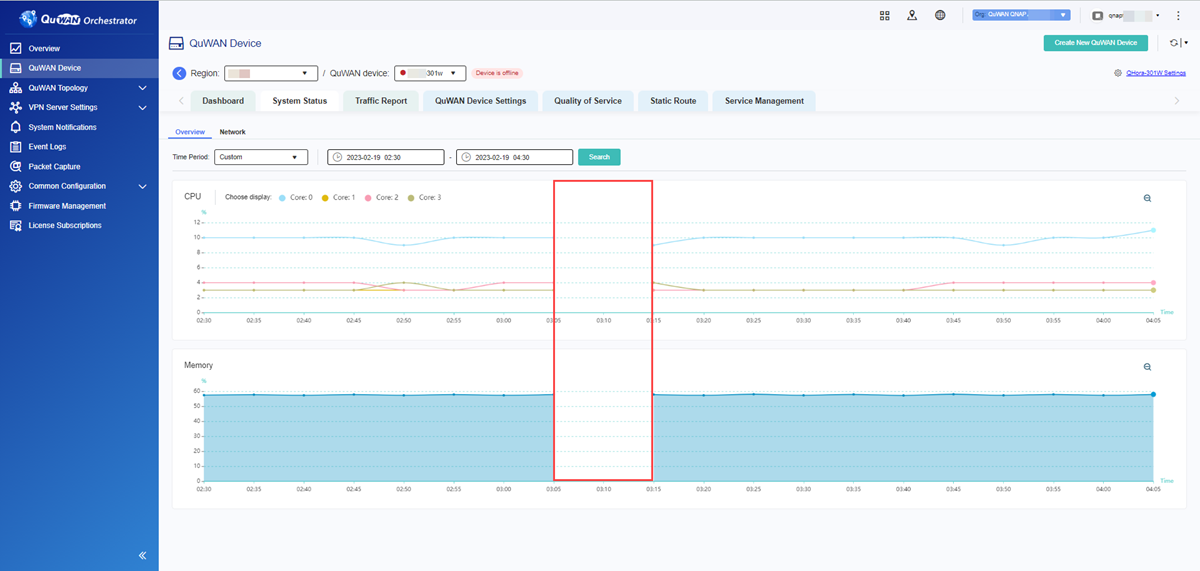Toggle Core: 2 display in CPU chart

point(381,198)
